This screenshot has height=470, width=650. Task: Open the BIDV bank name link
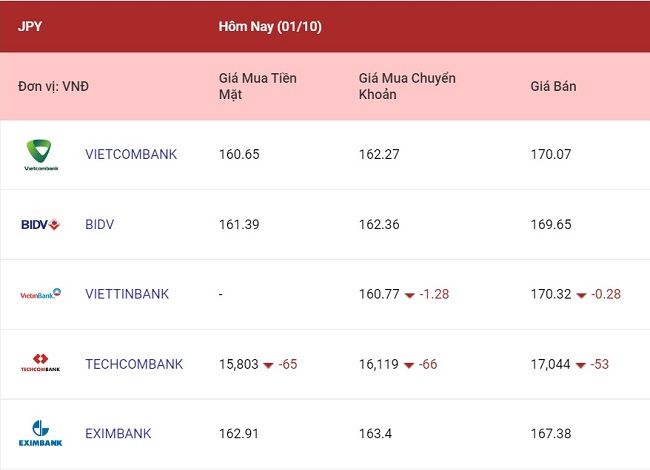(99, 224)
